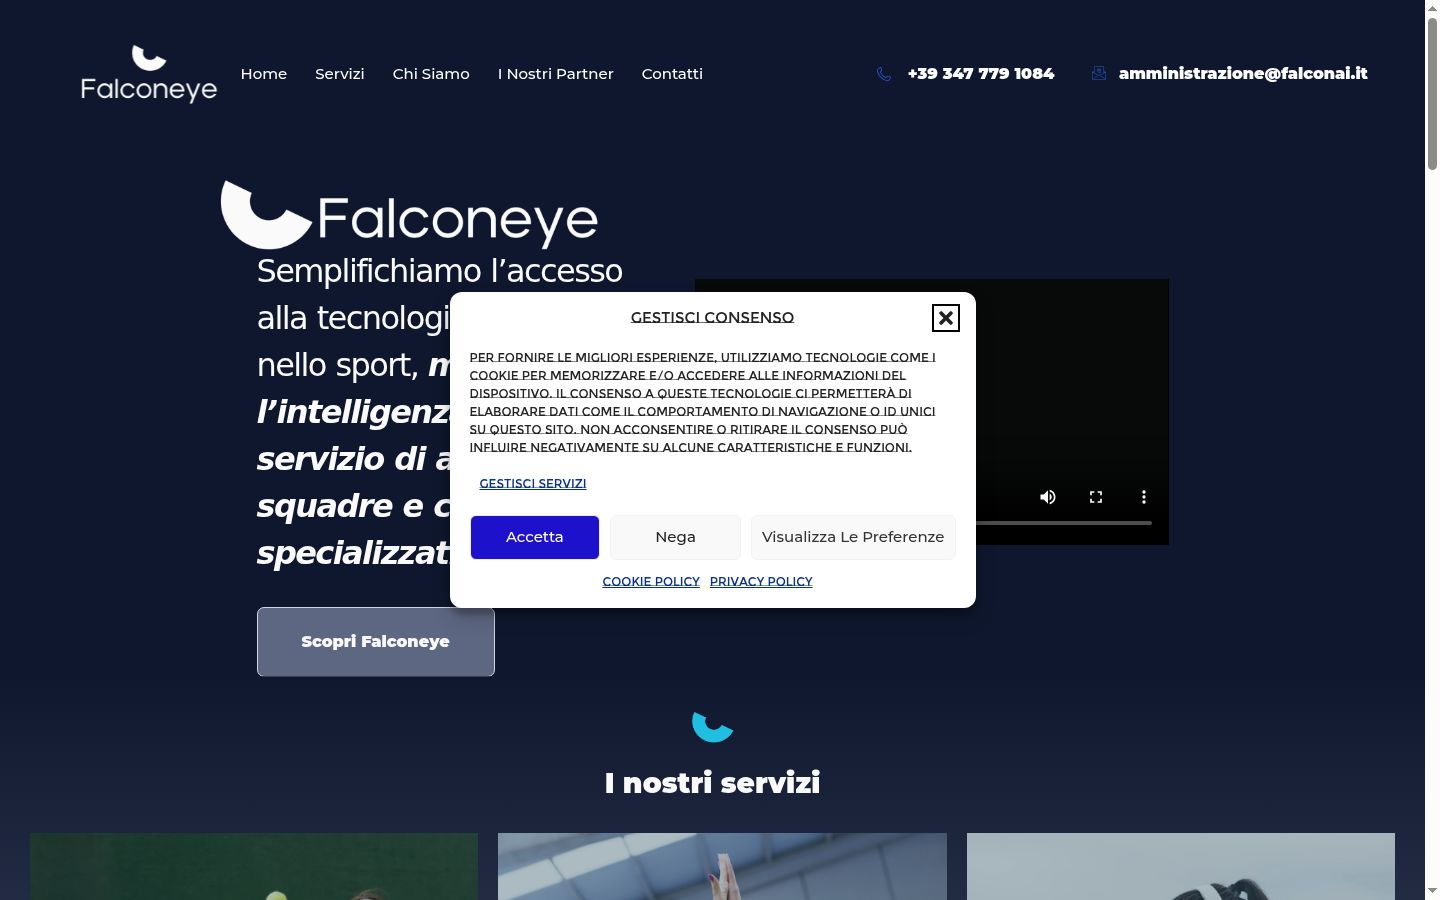
Task: Click the large Falconeye hero logo
Action: [409, 215]
